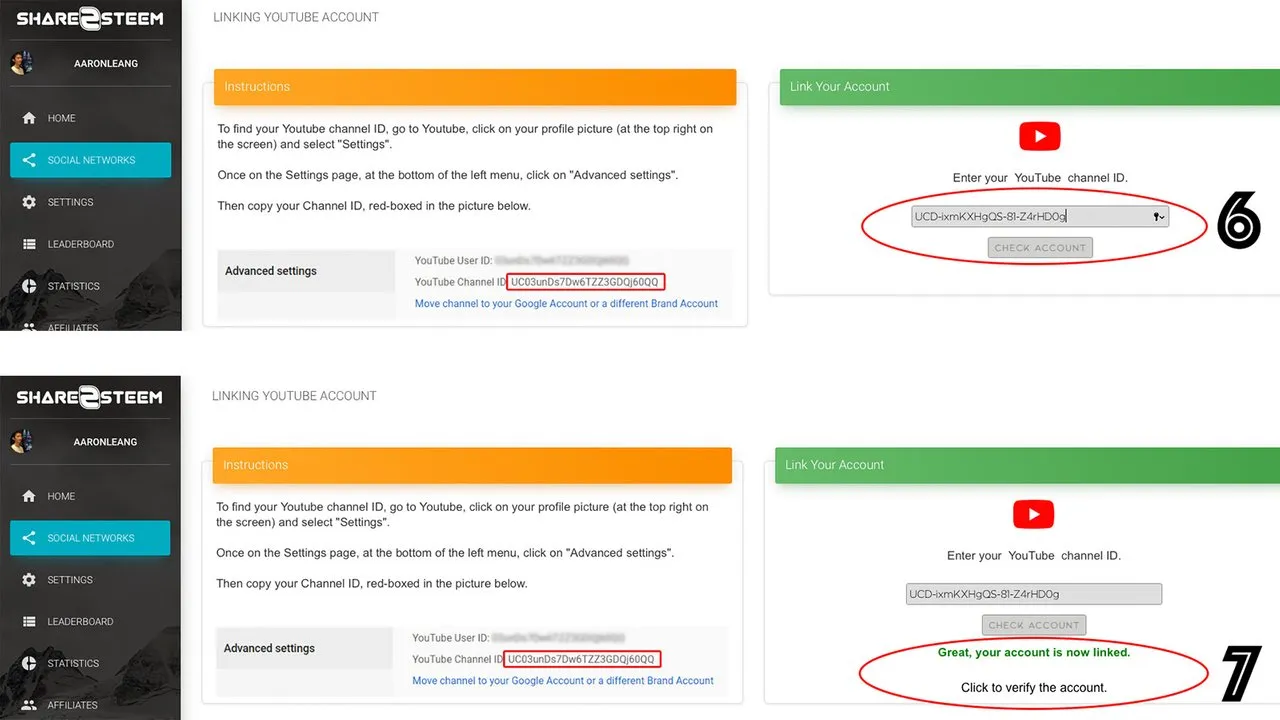Click the Statistics pie icon in bottom screenshot sidebar
This screenshot has height=720, width=1280.
[29, 663]
